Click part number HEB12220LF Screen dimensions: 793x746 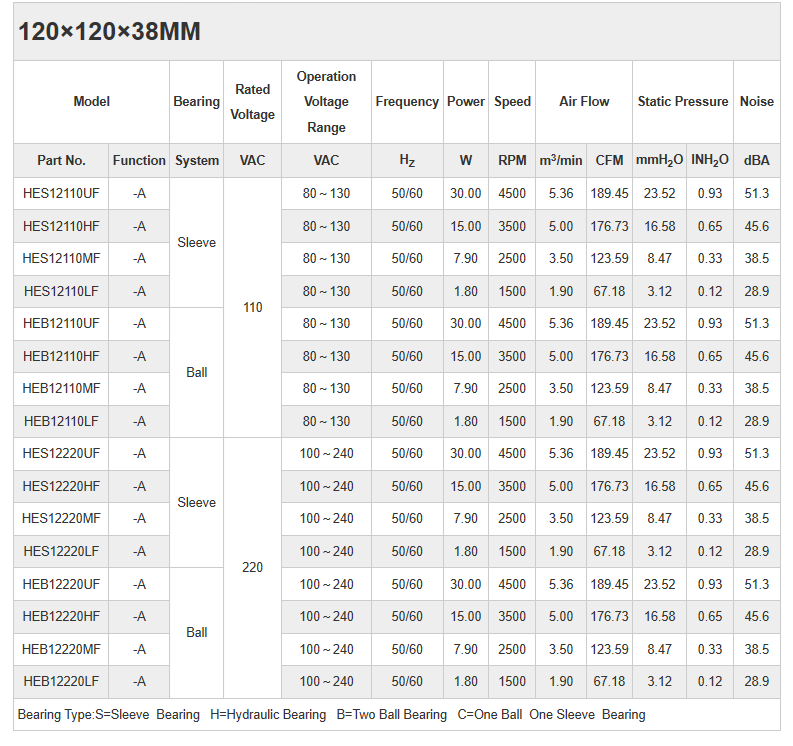pos(61,681)
